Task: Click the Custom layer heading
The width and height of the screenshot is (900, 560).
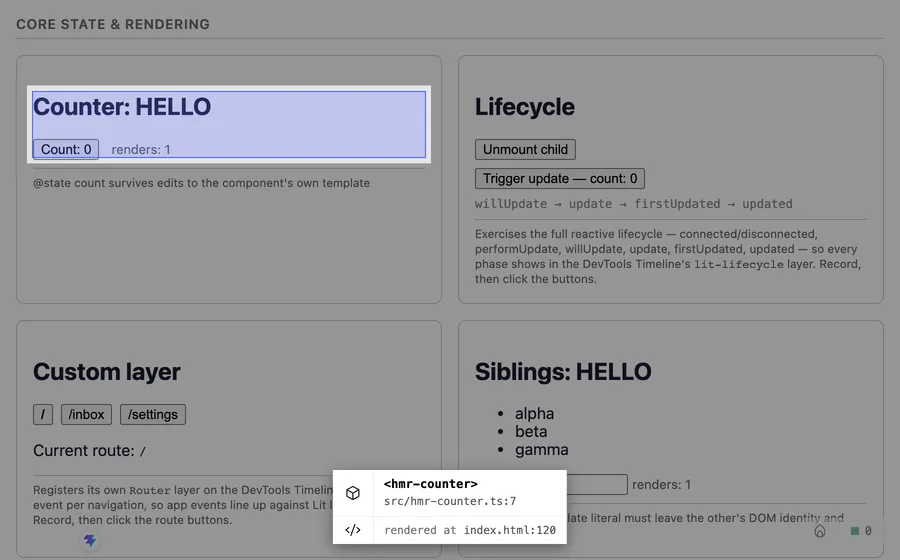Action: [107, 372]
